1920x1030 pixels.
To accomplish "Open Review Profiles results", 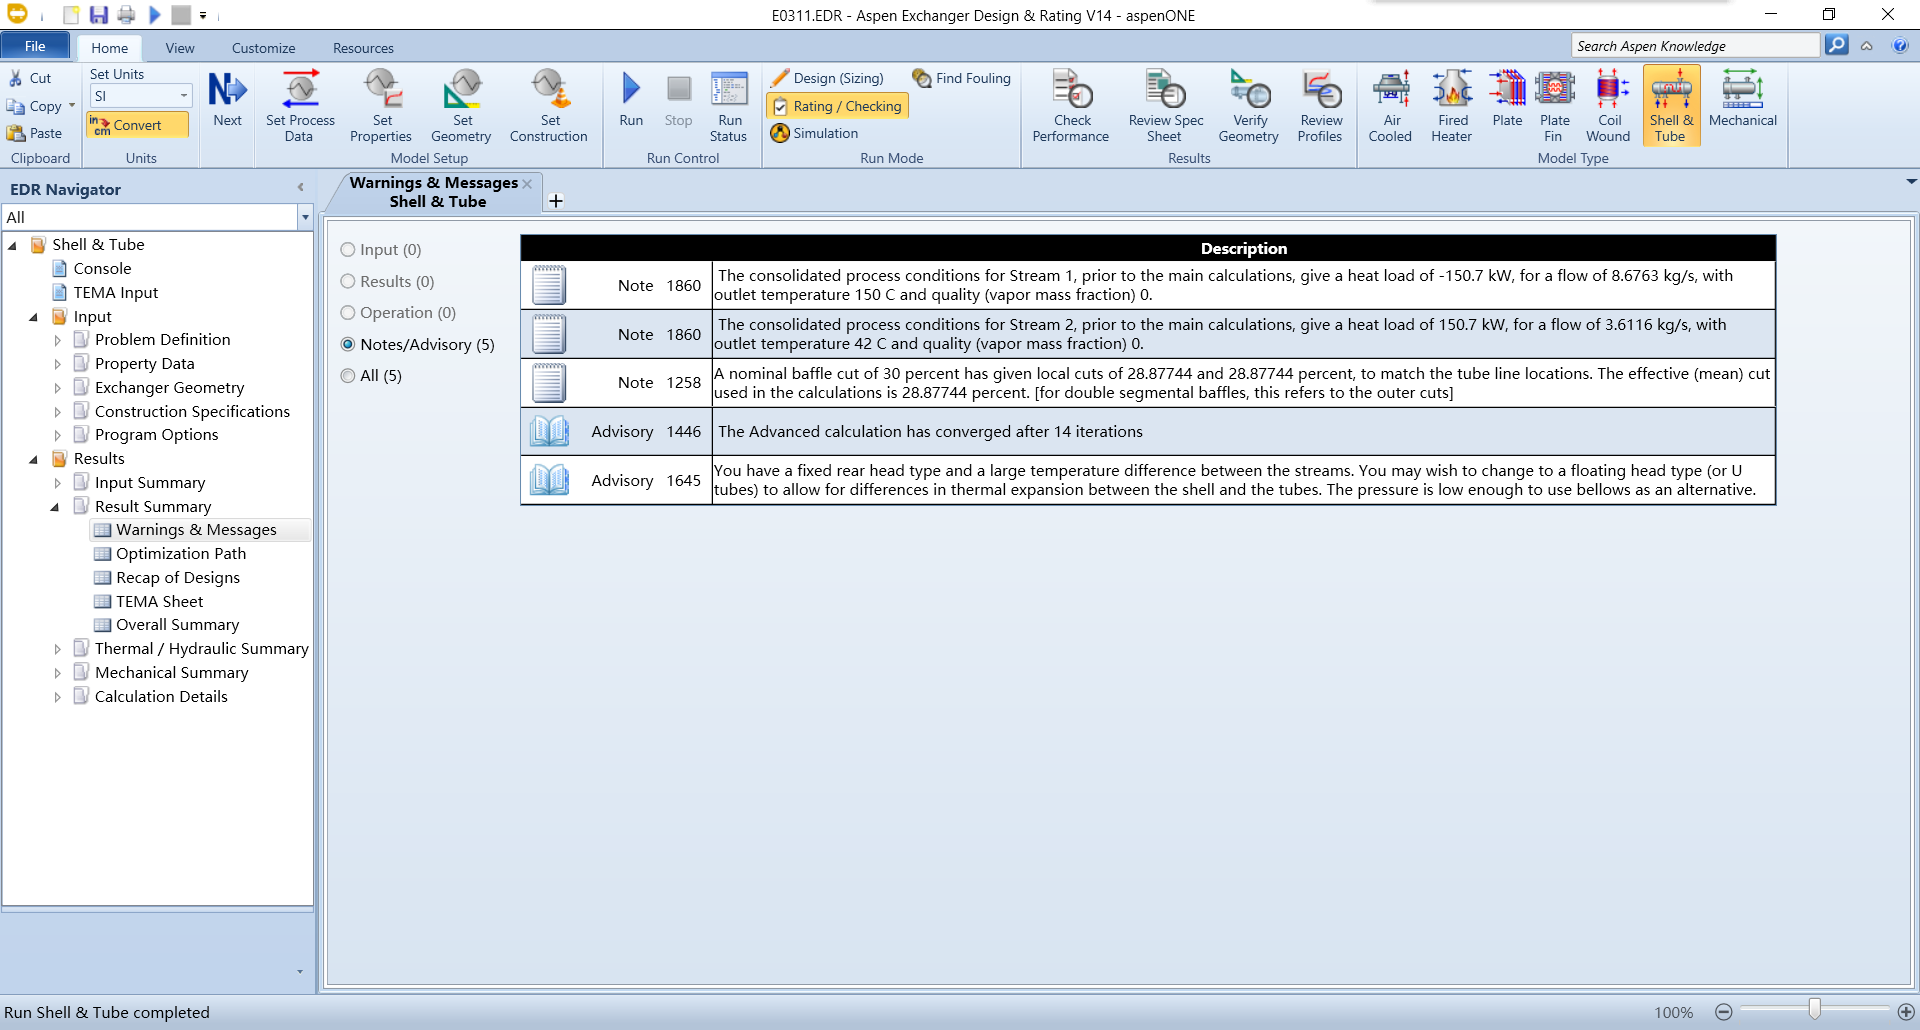I will (1320, 106).
